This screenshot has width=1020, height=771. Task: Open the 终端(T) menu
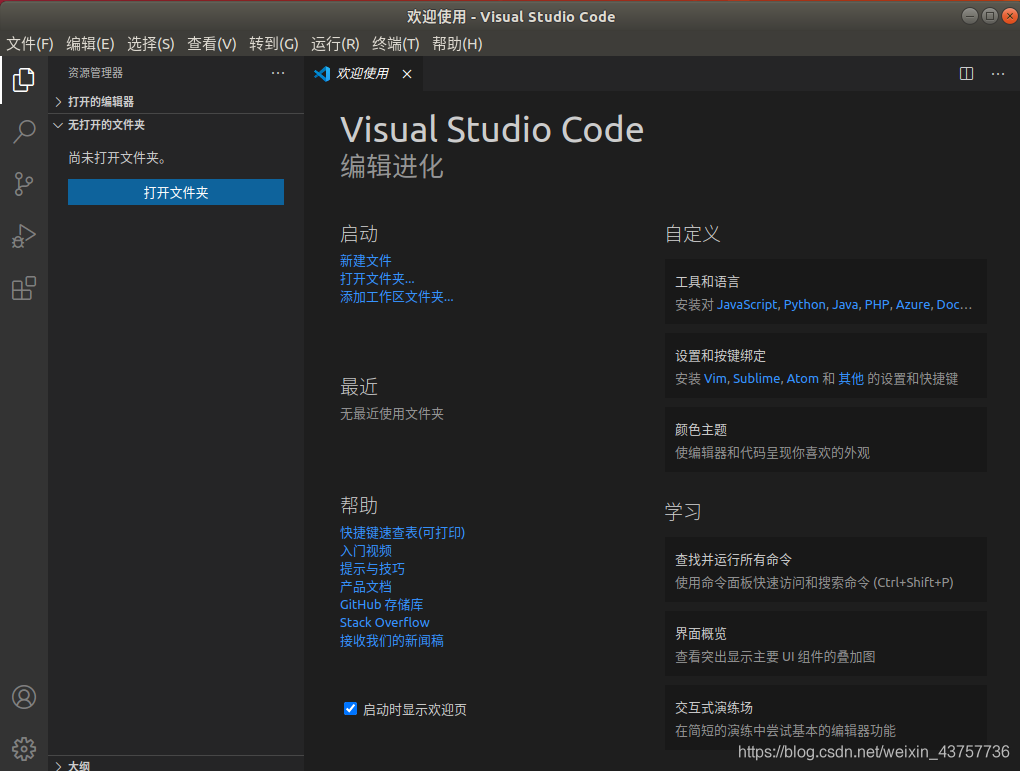pyautogui.click(x=396, y=44)
